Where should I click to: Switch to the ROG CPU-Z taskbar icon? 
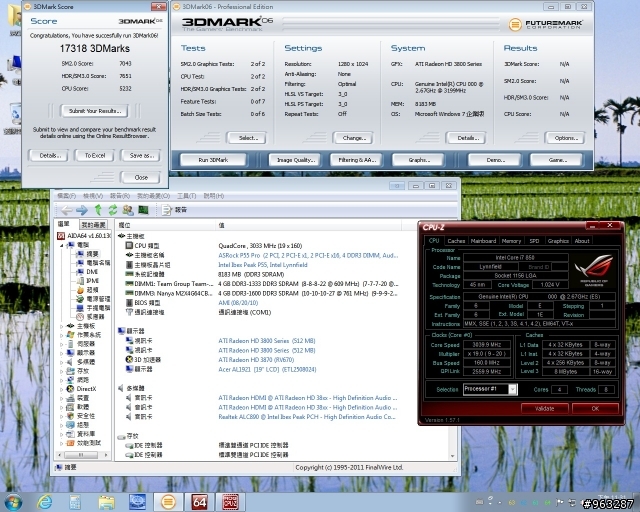click(x=230, y=502)
